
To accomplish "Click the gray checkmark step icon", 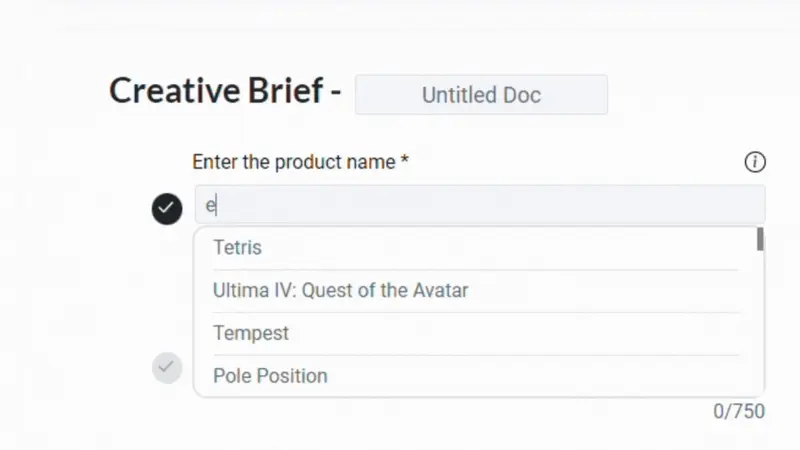I will 167,368.
